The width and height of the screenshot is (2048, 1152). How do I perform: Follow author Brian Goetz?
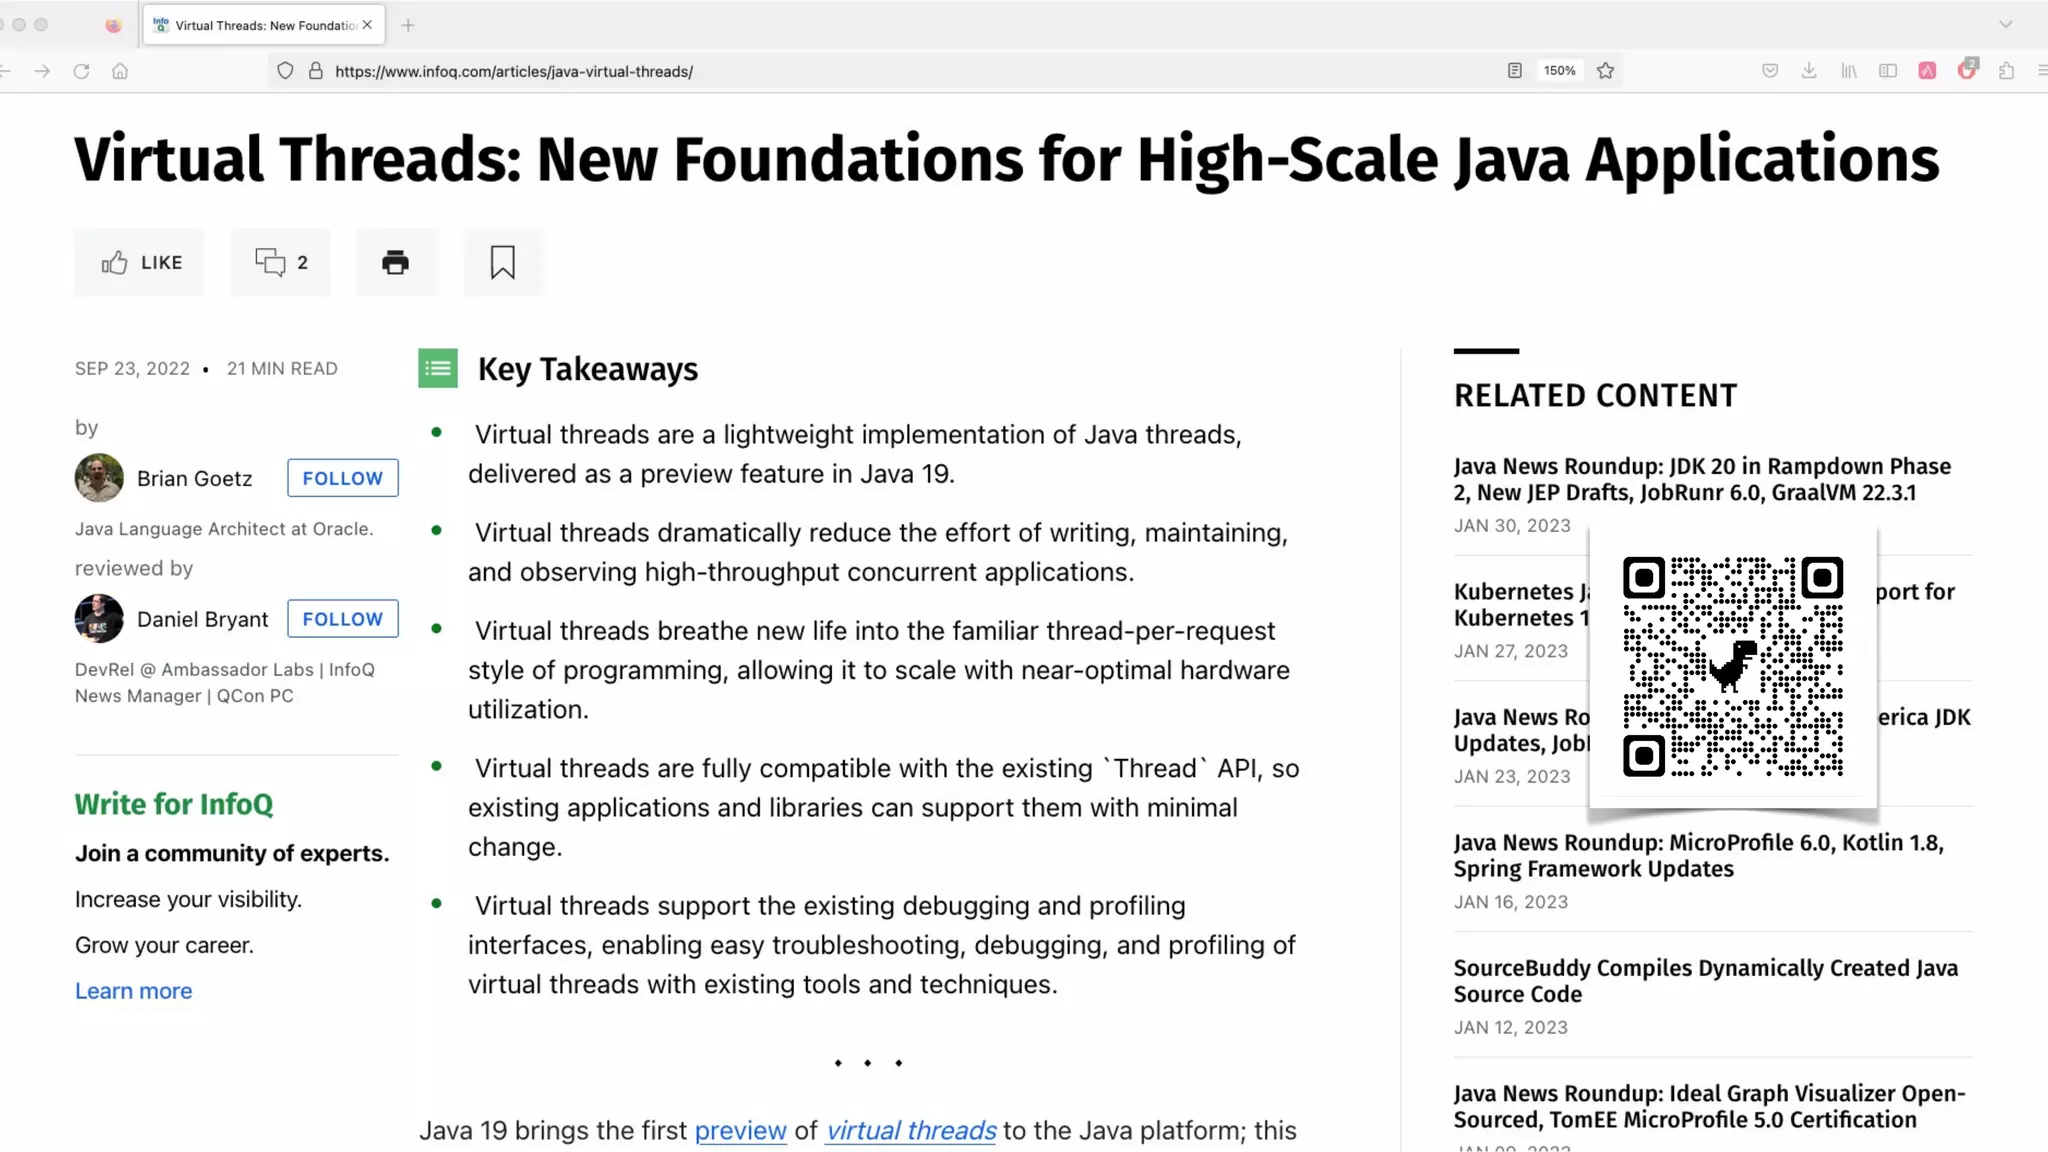pyautogui.click(x=342, y=478)
